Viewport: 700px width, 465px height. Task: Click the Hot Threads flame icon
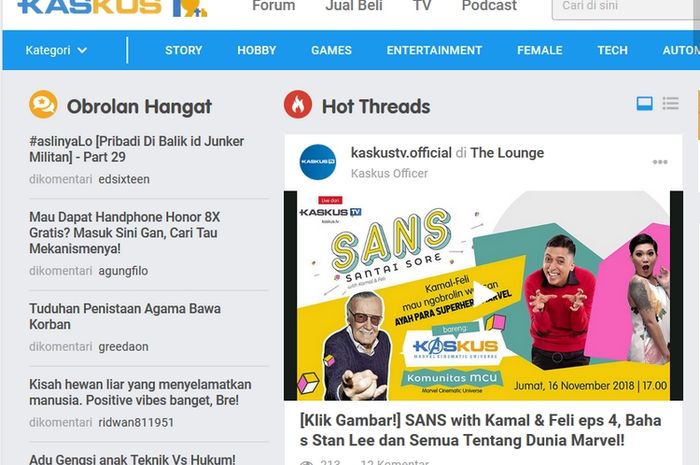coord(298,104)
